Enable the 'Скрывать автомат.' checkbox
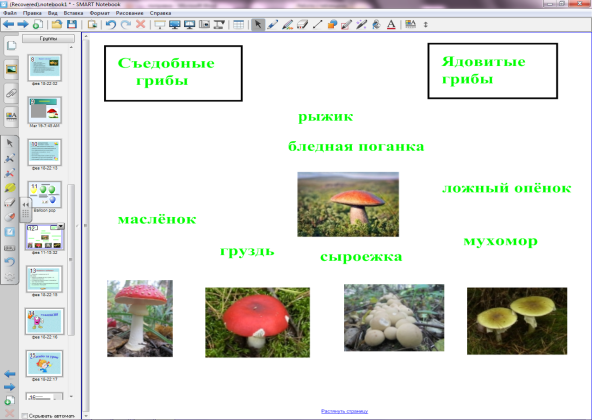592x420 pixels. click(x=25, y=416)
